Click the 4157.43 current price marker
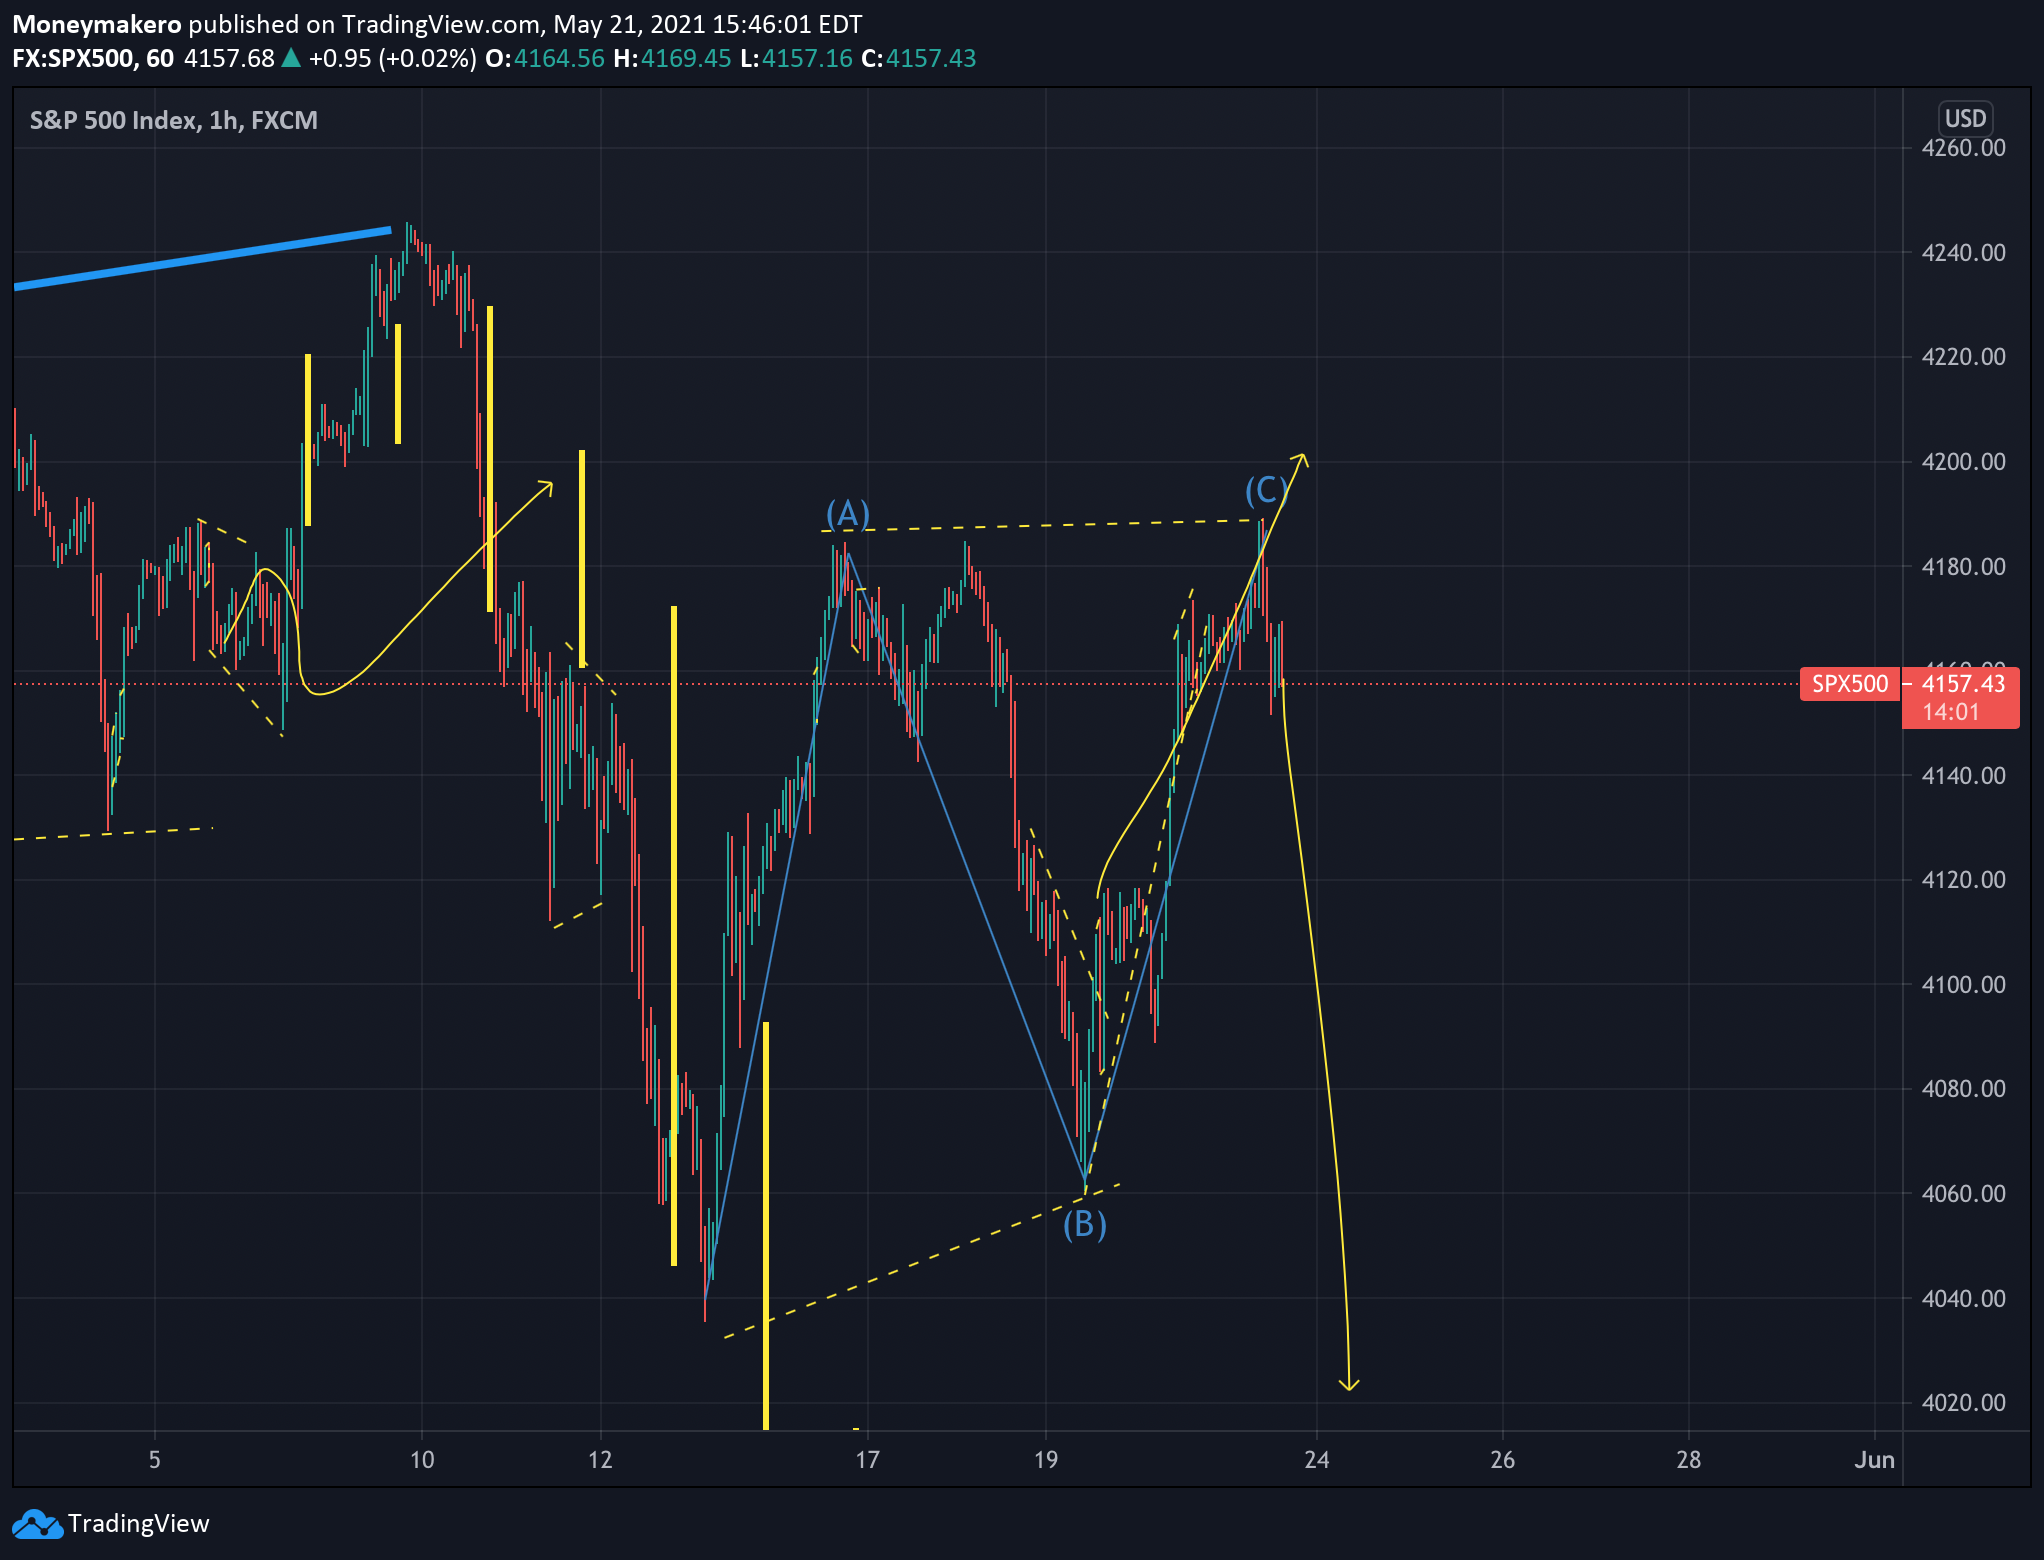The width and height of the screenshot is (2044, 1560). click(1963, 684)
